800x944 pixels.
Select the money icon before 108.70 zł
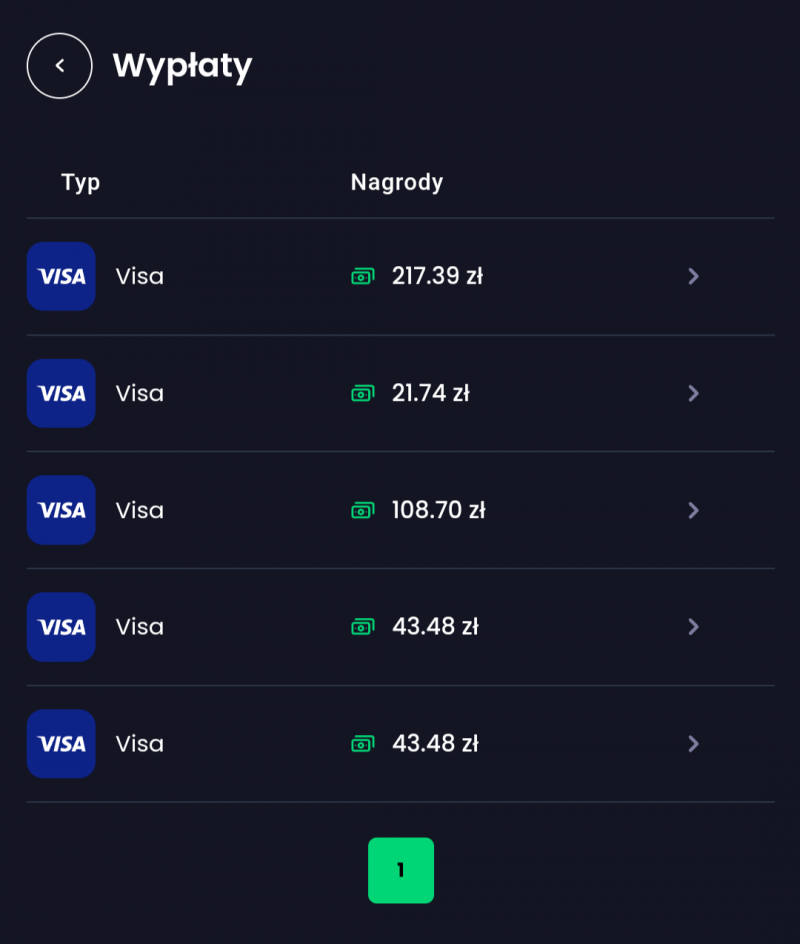(x=363, y=510)
